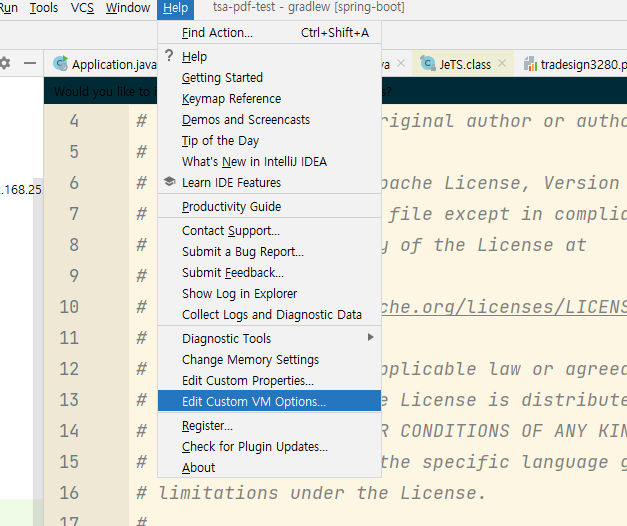Open the Tools menu
Viewport: 627px width, 526px height.
[44, 7]
